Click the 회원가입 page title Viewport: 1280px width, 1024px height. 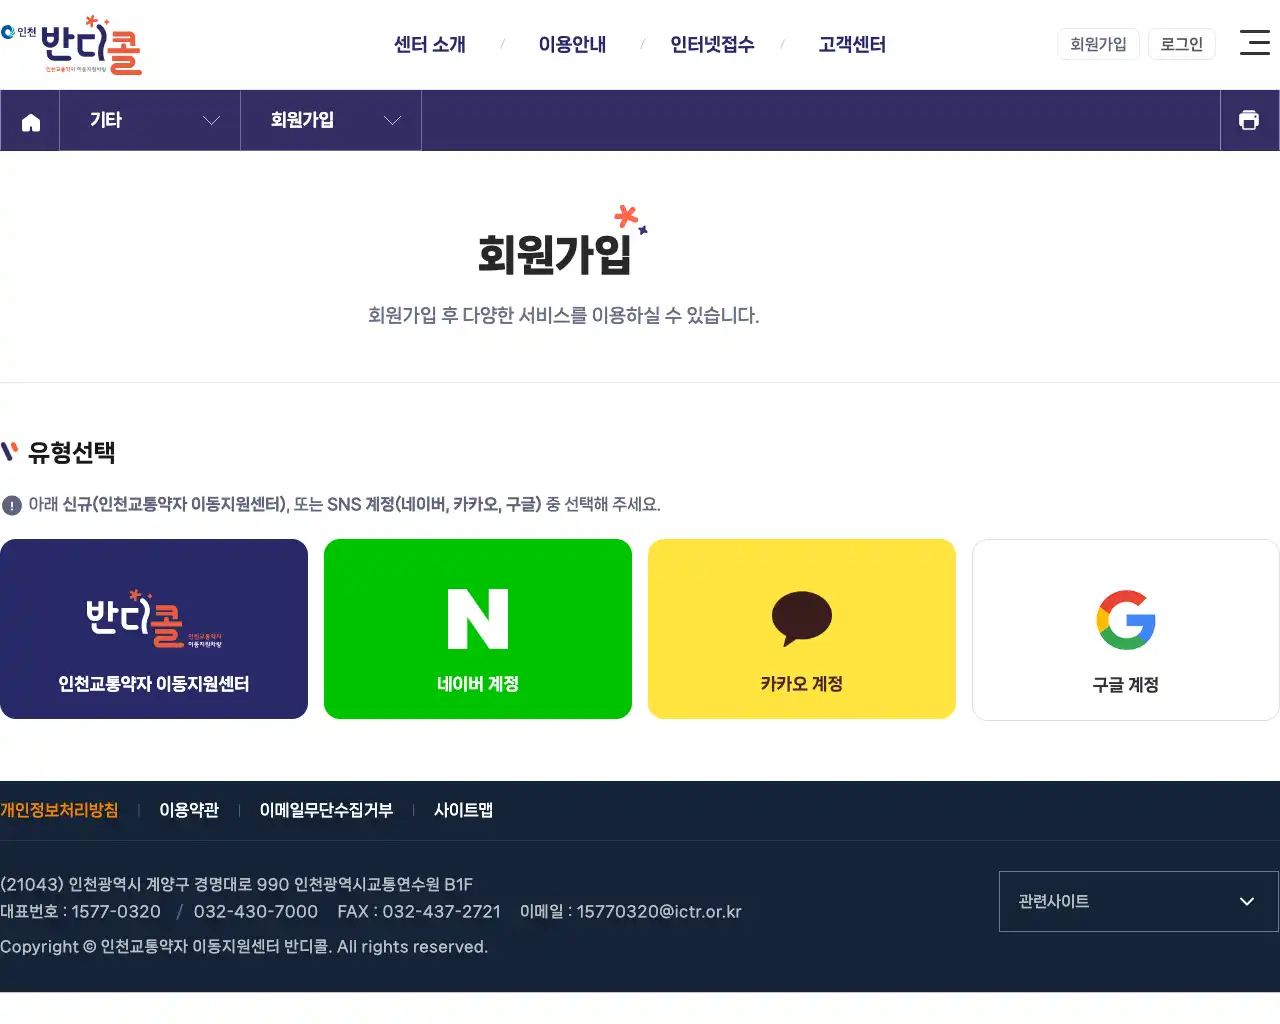pos(555,254)
